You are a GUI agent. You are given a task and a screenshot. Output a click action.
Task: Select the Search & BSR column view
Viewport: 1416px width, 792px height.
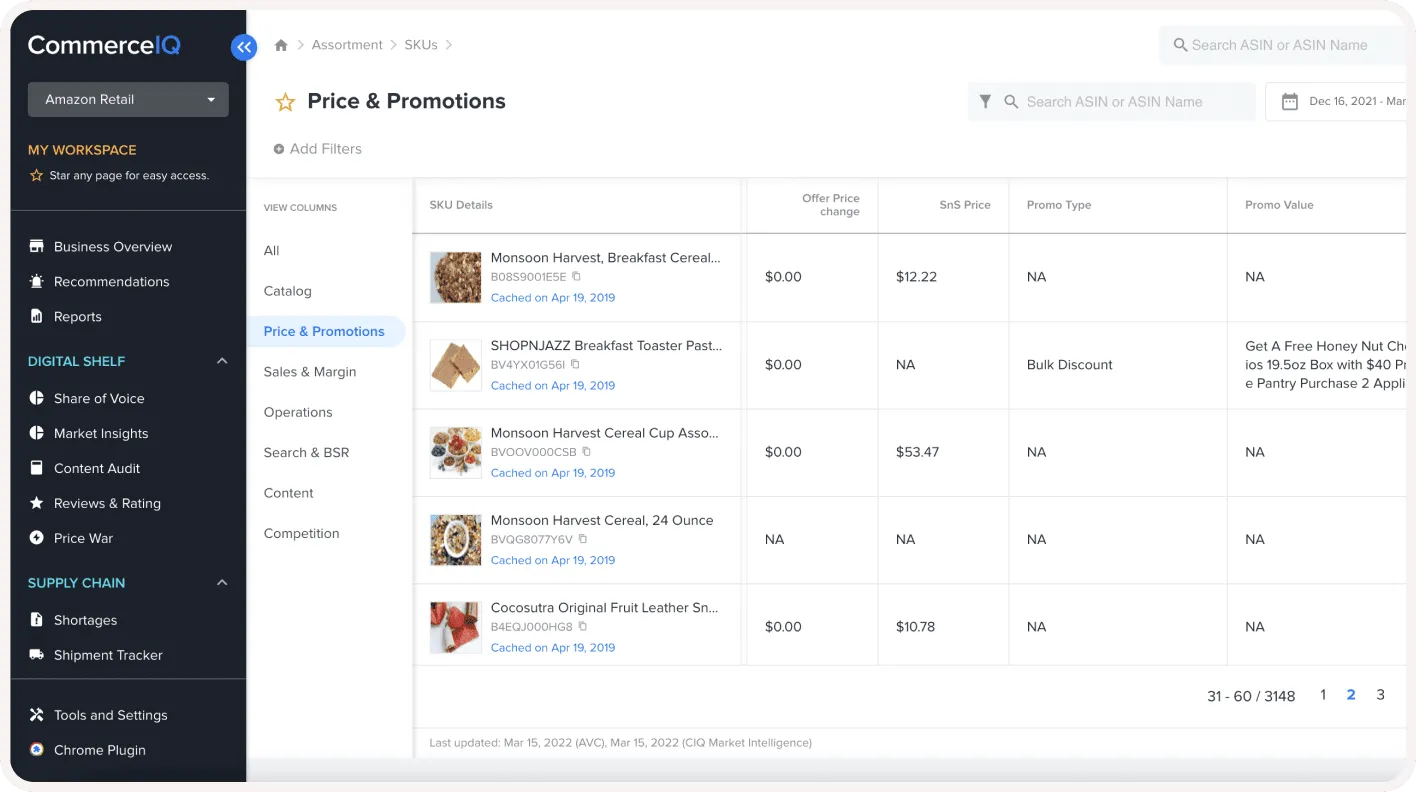(306, 453)
